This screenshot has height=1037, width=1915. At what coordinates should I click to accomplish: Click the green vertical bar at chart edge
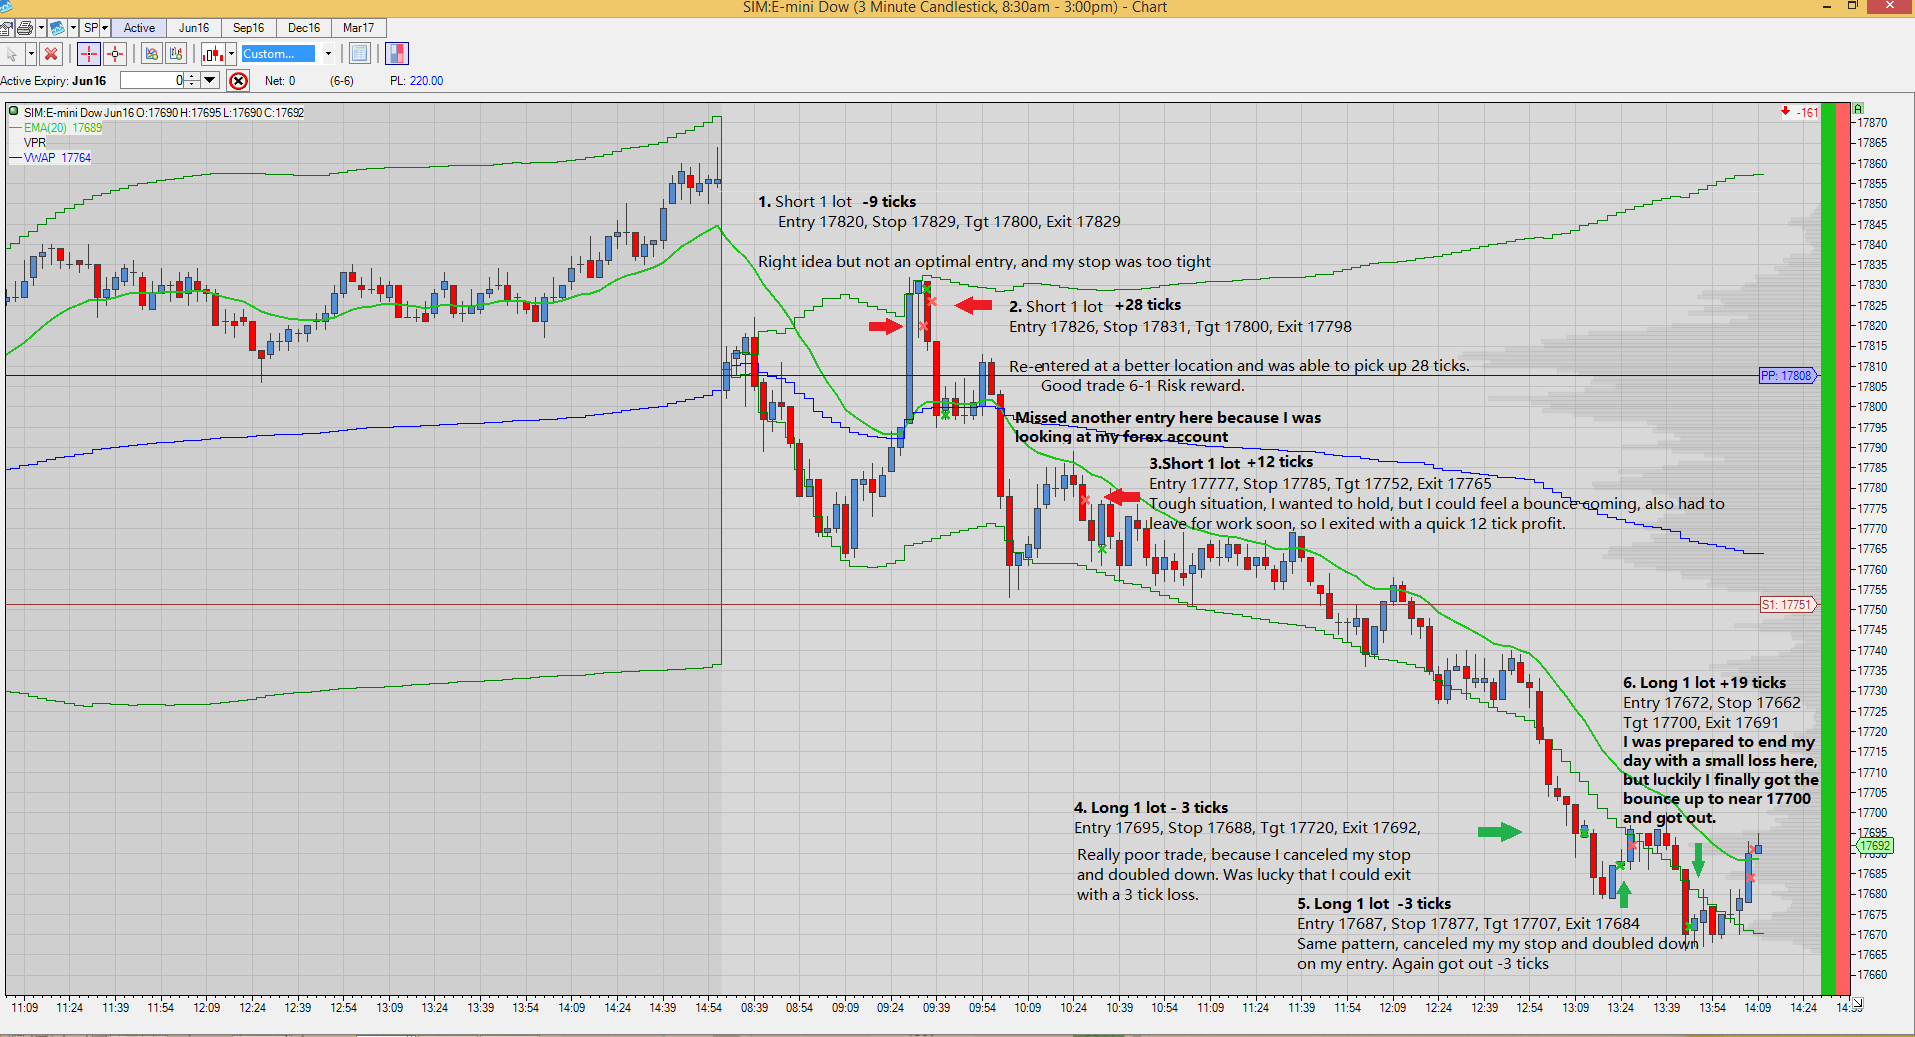click(1829, 549)
